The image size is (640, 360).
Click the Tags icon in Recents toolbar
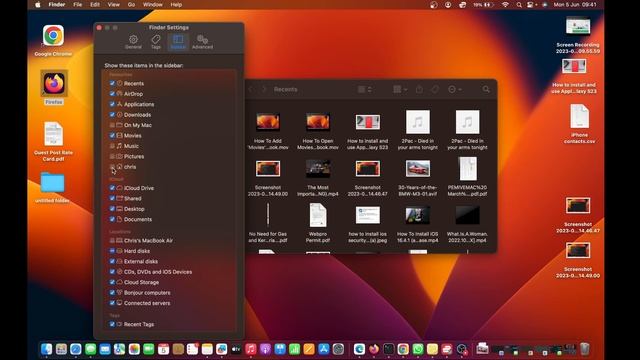(435, 89)
